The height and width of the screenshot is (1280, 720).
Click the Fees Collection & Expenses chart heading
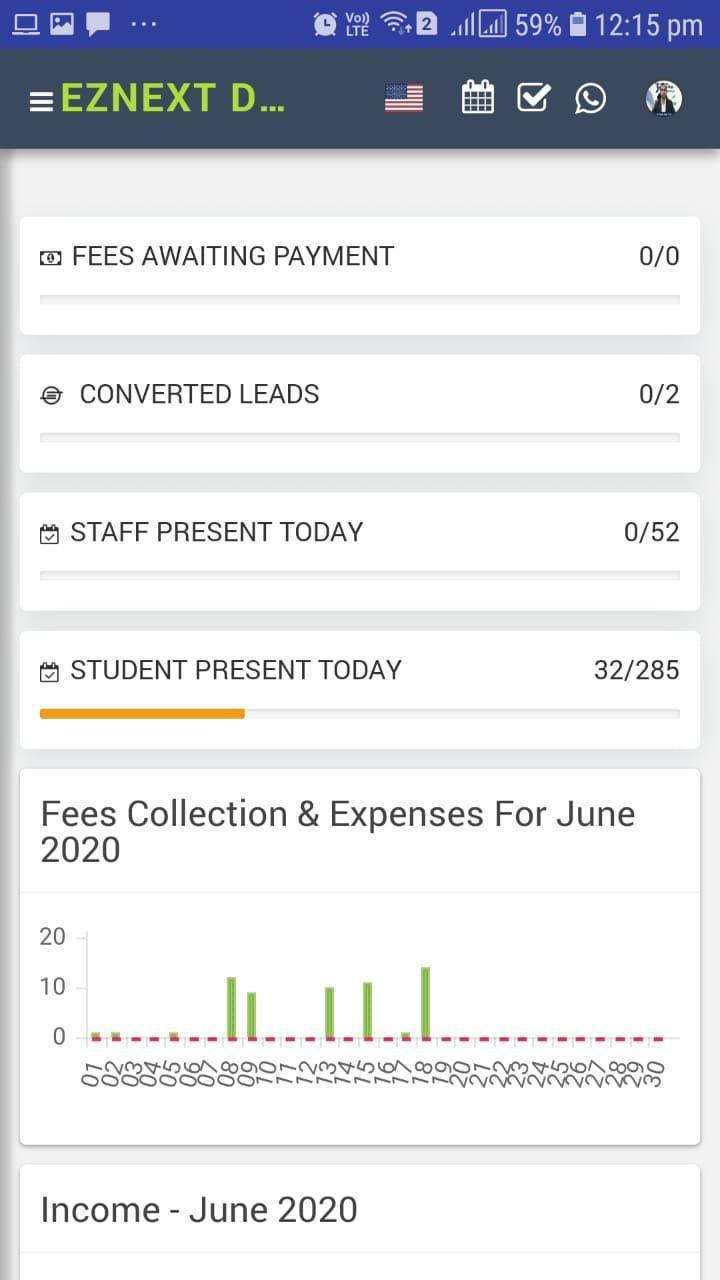tap(338, 831)
